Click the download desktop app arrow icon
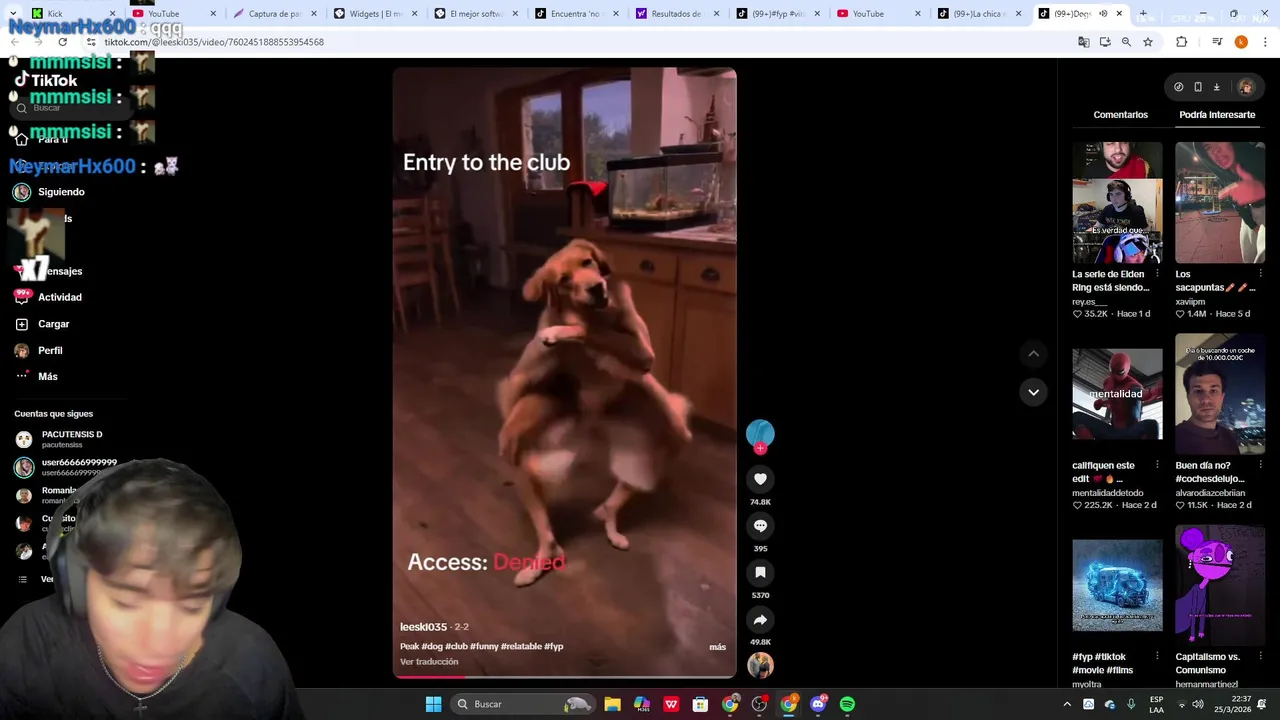1280x720 pixels. click(1216, 87)
